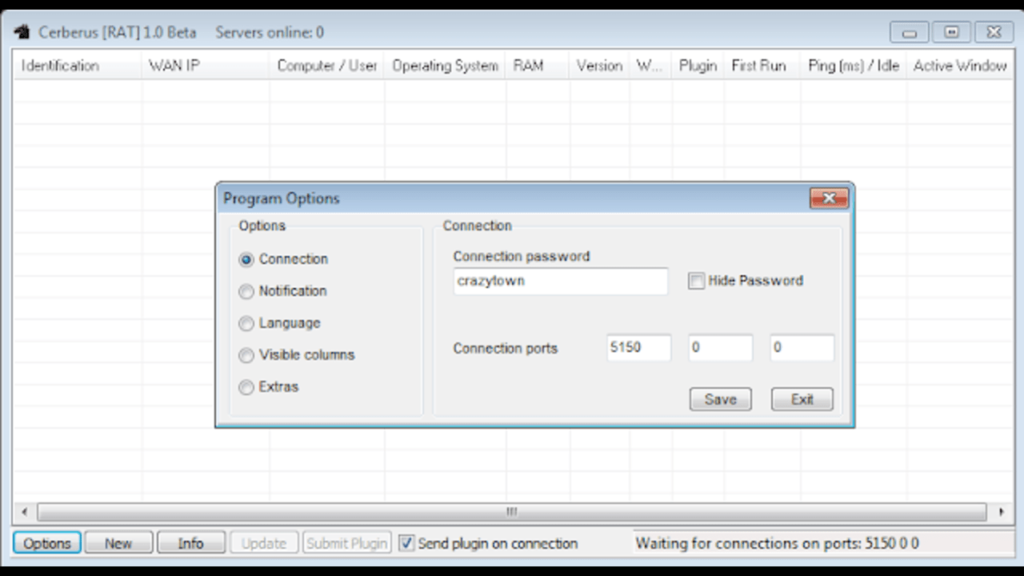Click the Active Window column header
Image resolution: width=1024 pixels, height=576 pixels.
coord(959,66)
